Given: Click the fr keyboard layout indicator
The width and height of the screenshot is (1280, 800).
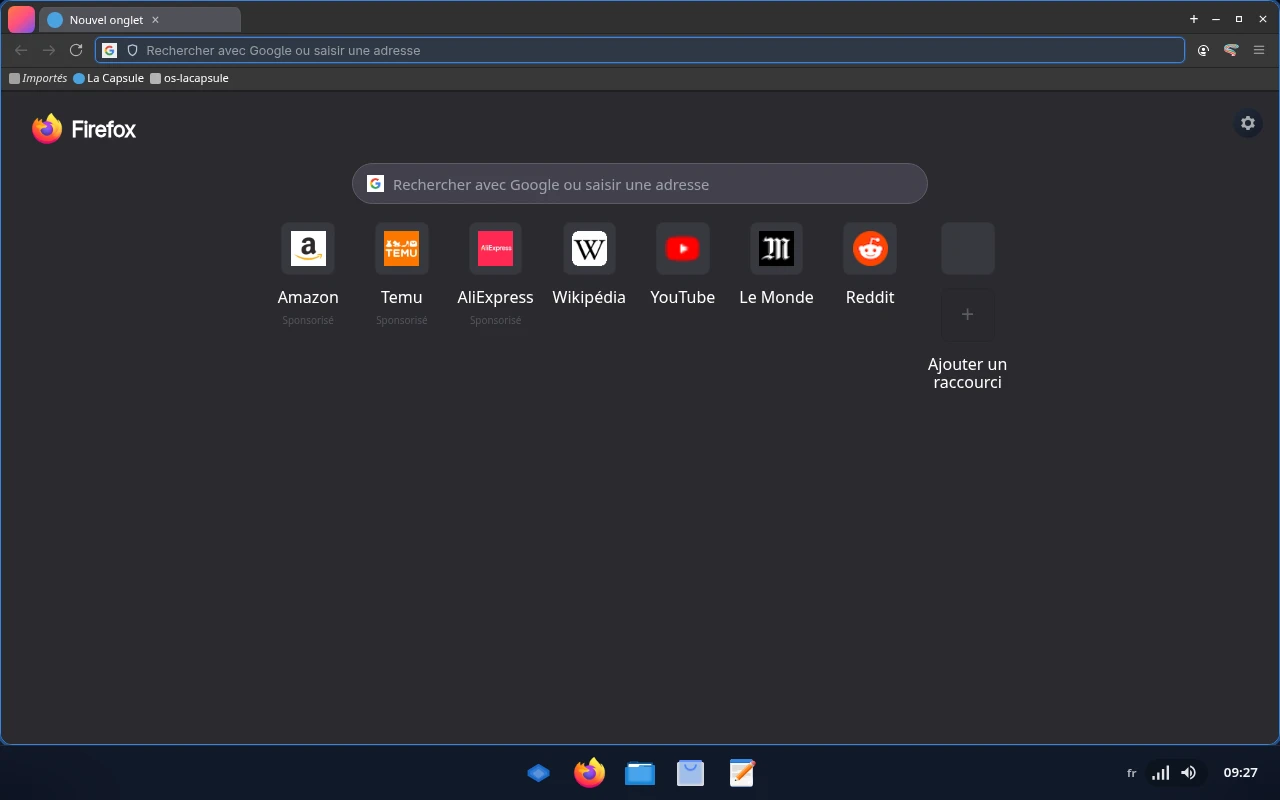Looking at the screenshot, I should click(x=1132, y=773).
